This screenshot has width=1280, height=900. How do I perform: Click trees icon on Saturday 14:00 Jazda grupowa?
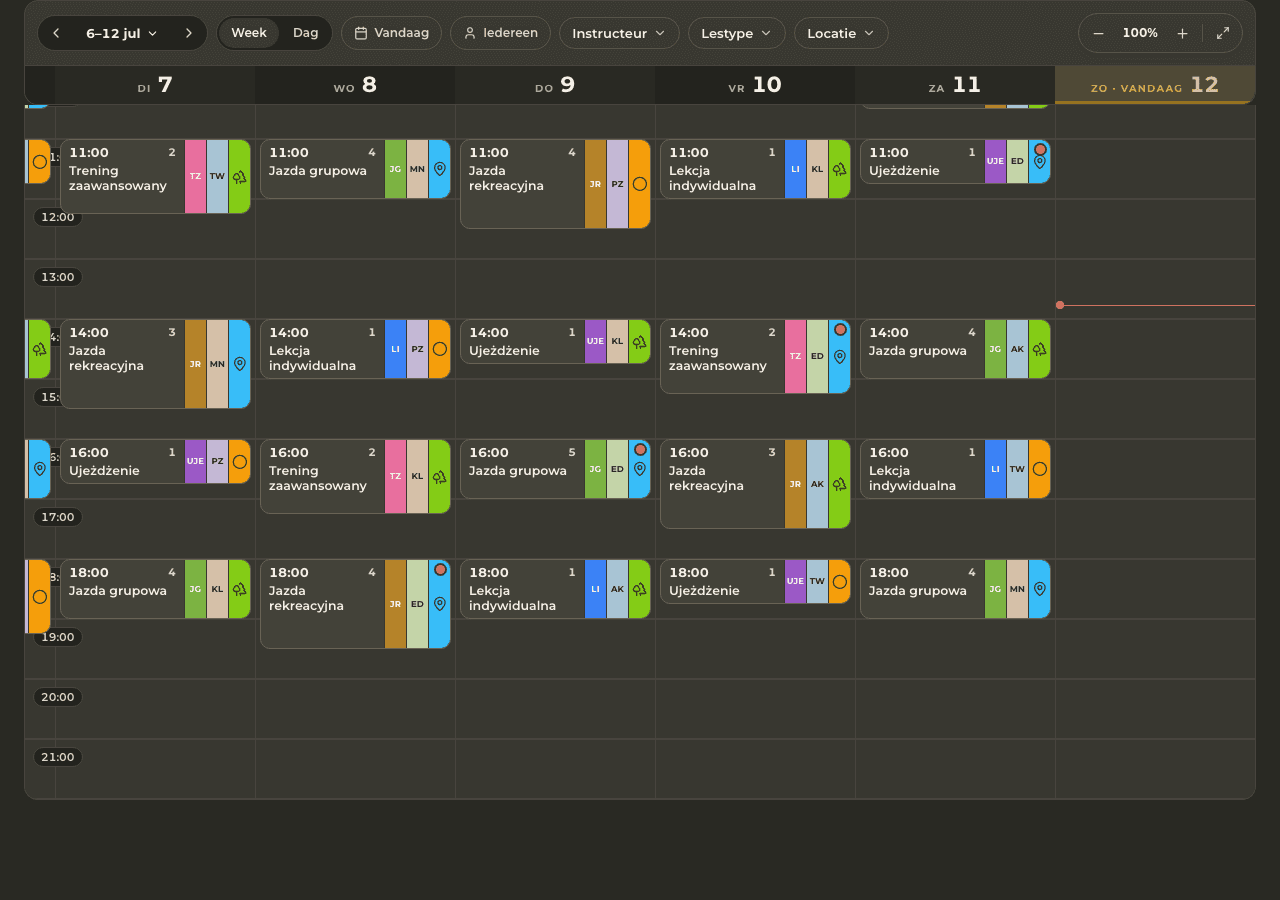(x=1040, y=349)
